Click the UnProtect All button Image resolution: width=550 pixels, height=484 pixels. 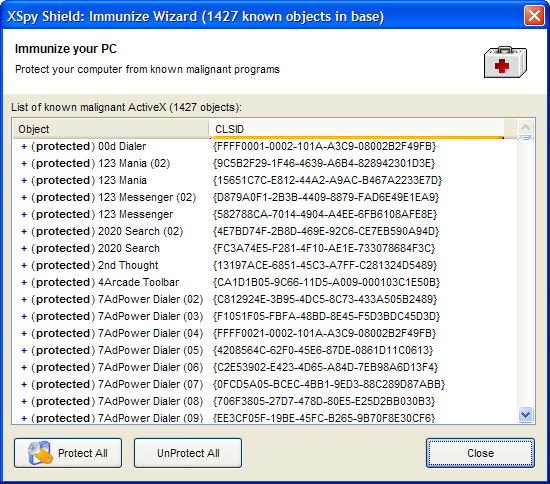(188, 453)
